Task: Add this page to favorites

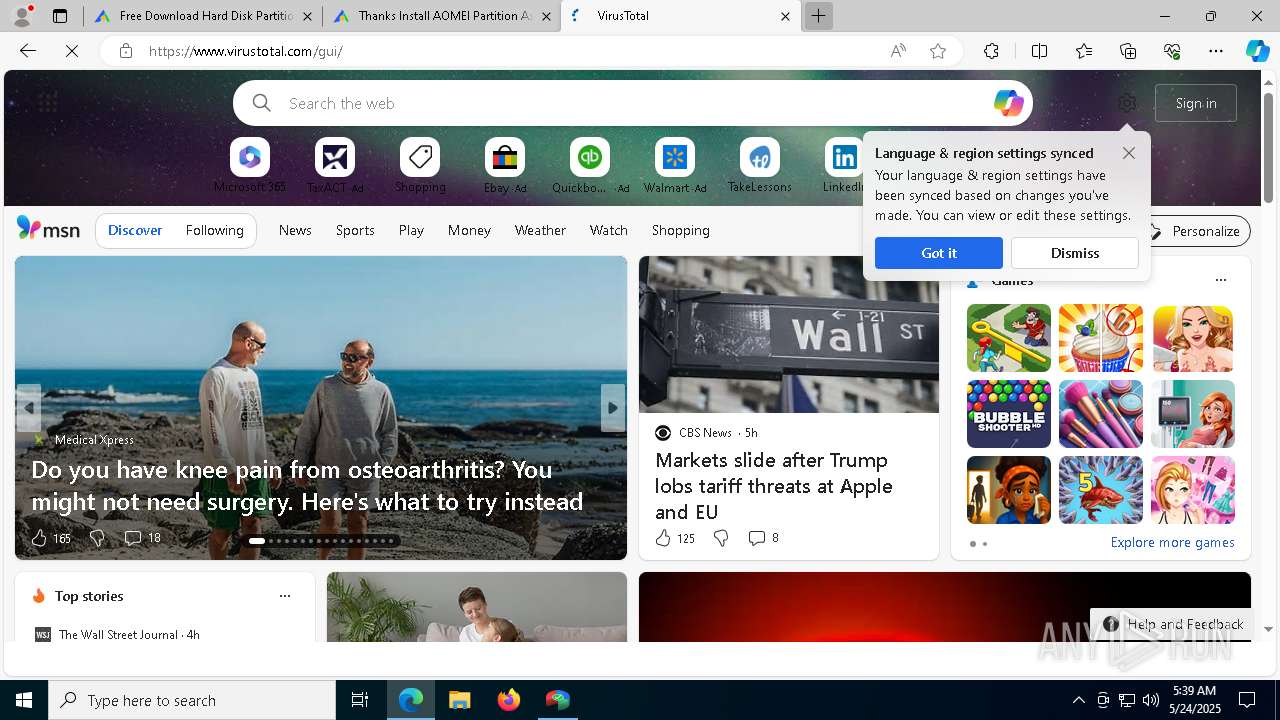Action: coord(938,51)
